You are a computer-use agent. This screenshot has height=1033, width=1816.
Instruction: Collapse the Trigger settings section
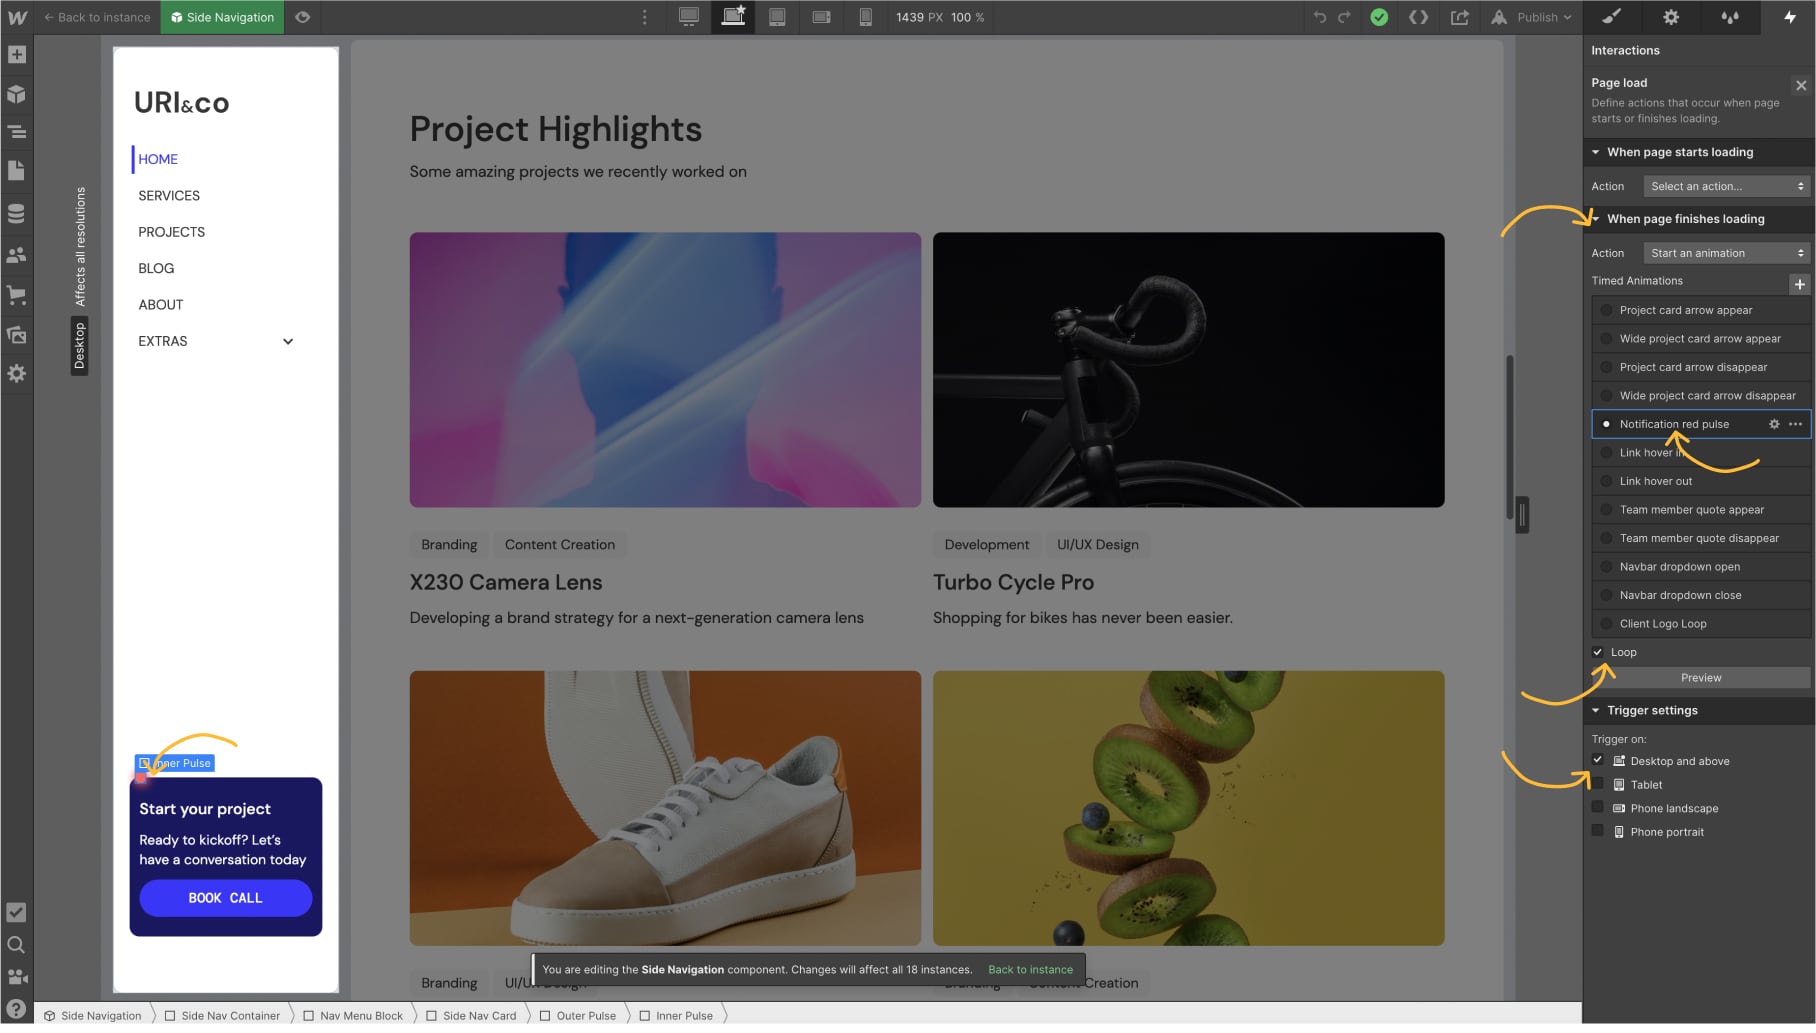pos(1595,711)
